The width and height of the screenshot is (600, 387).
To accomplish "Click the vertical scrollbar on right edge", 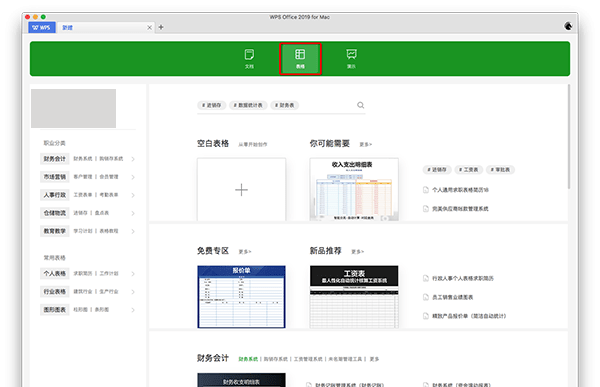I will point(569,137).
